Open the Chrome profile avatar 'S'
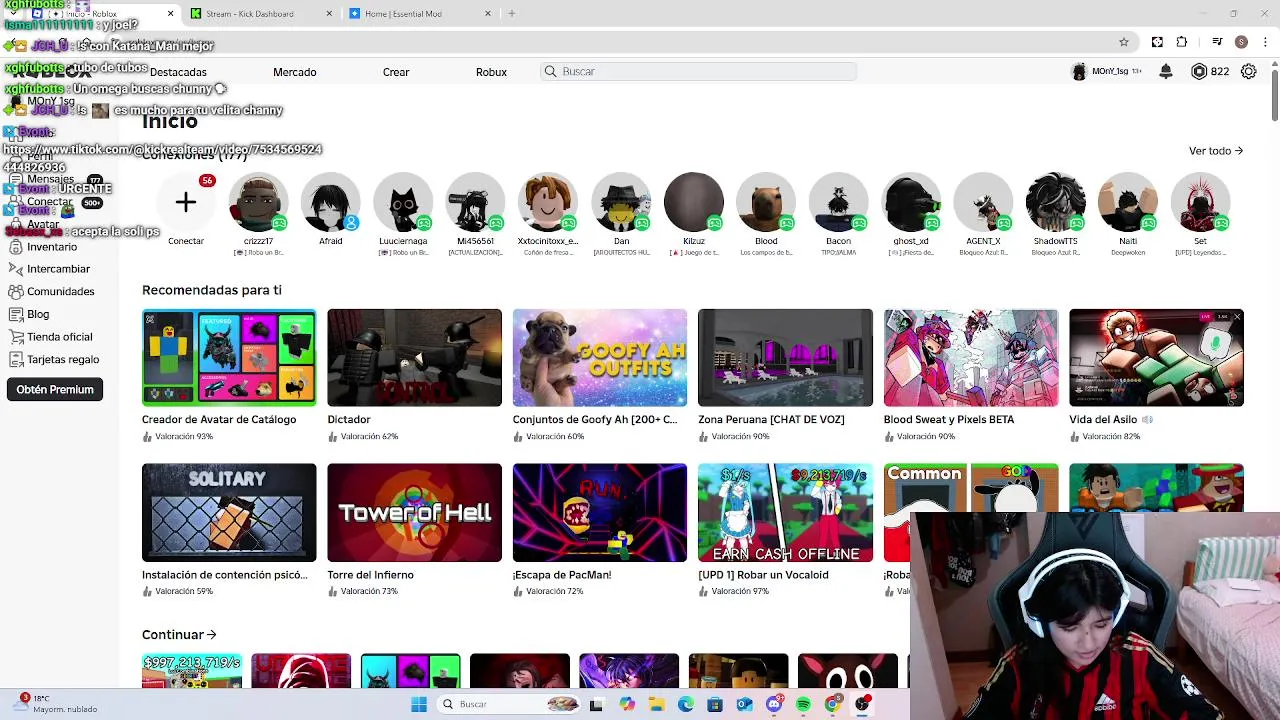The height and width of the screenshot is (720, 1280). (1241, 42)
